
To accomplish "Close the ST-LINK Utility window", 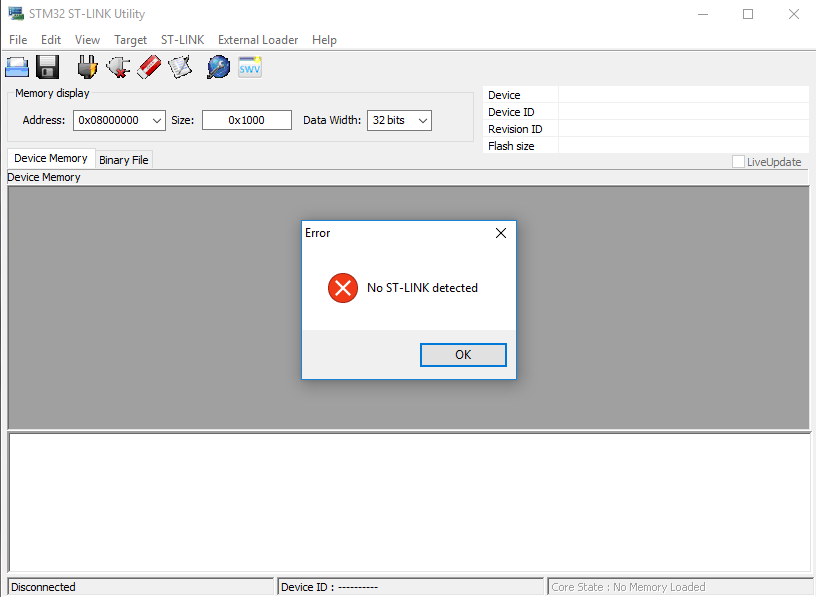I will click(794, 14).
